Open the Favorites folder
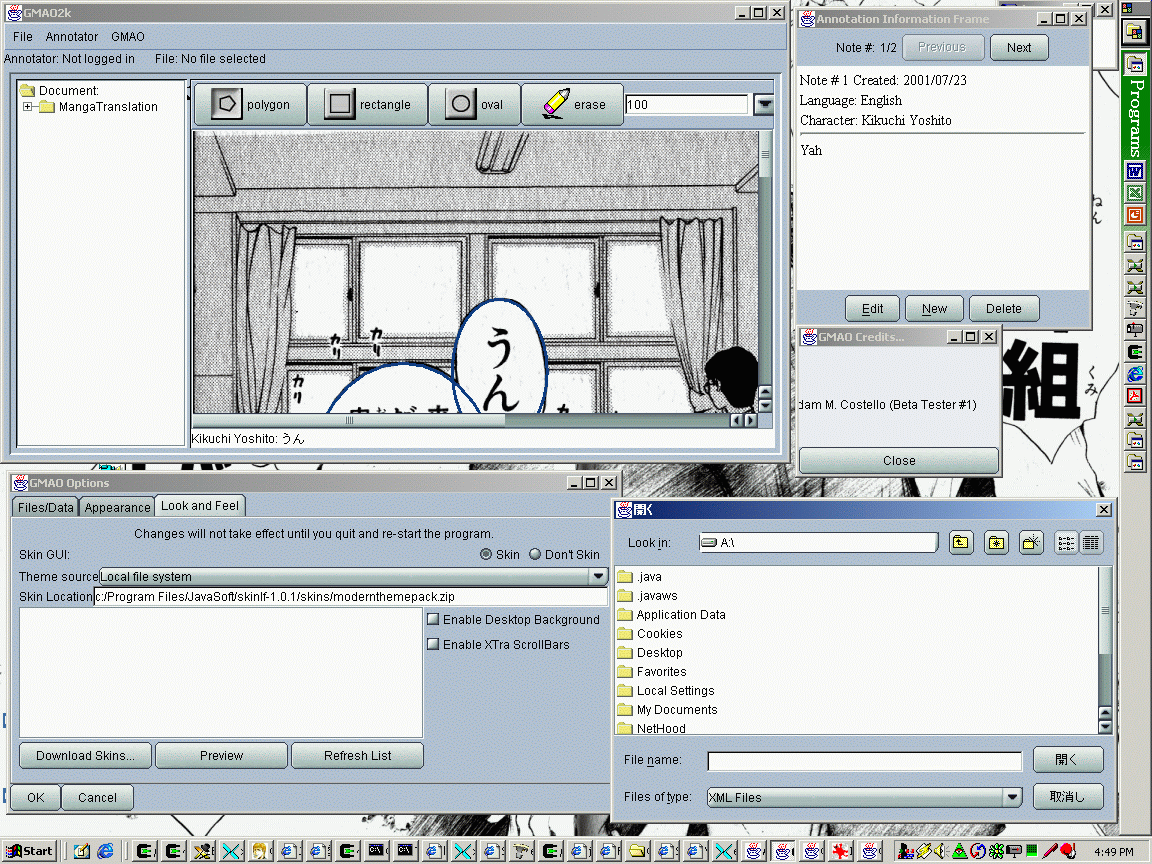This screenshot has width=1152, height=864. (652, 672)
